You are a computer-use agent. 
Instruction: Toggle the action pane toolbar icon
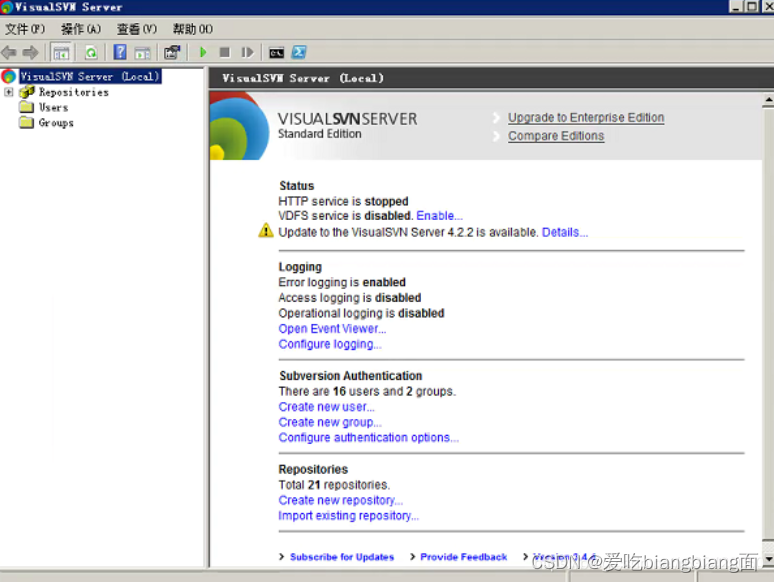point(143,52)
